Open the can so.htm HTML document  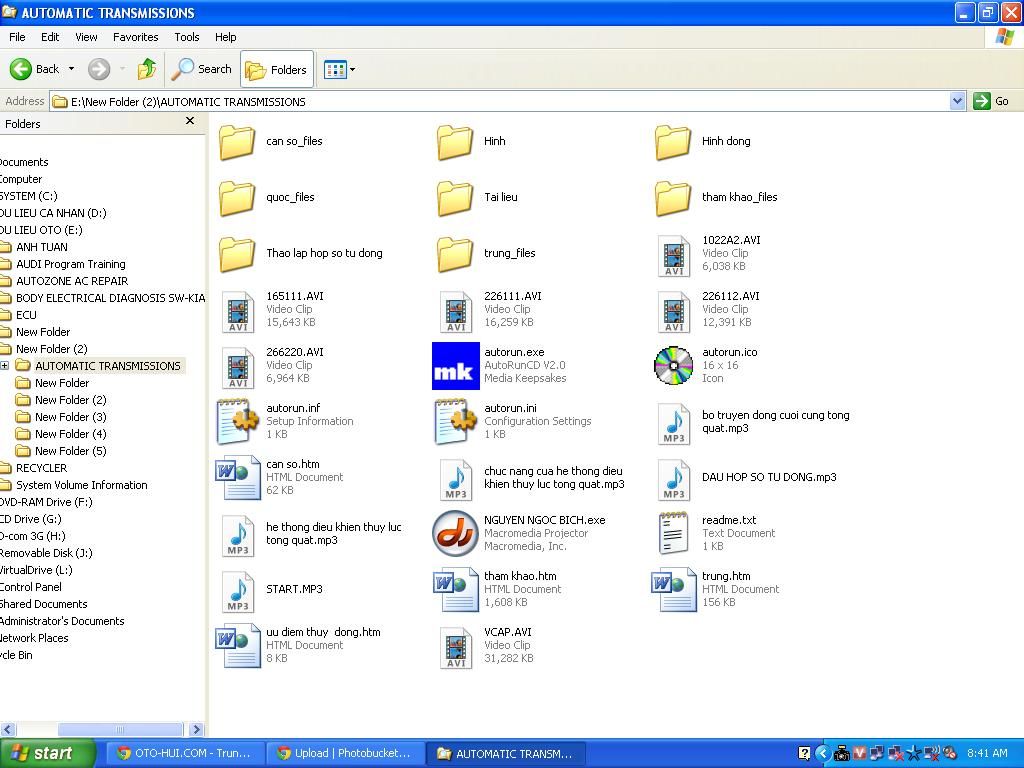point(238,478)
